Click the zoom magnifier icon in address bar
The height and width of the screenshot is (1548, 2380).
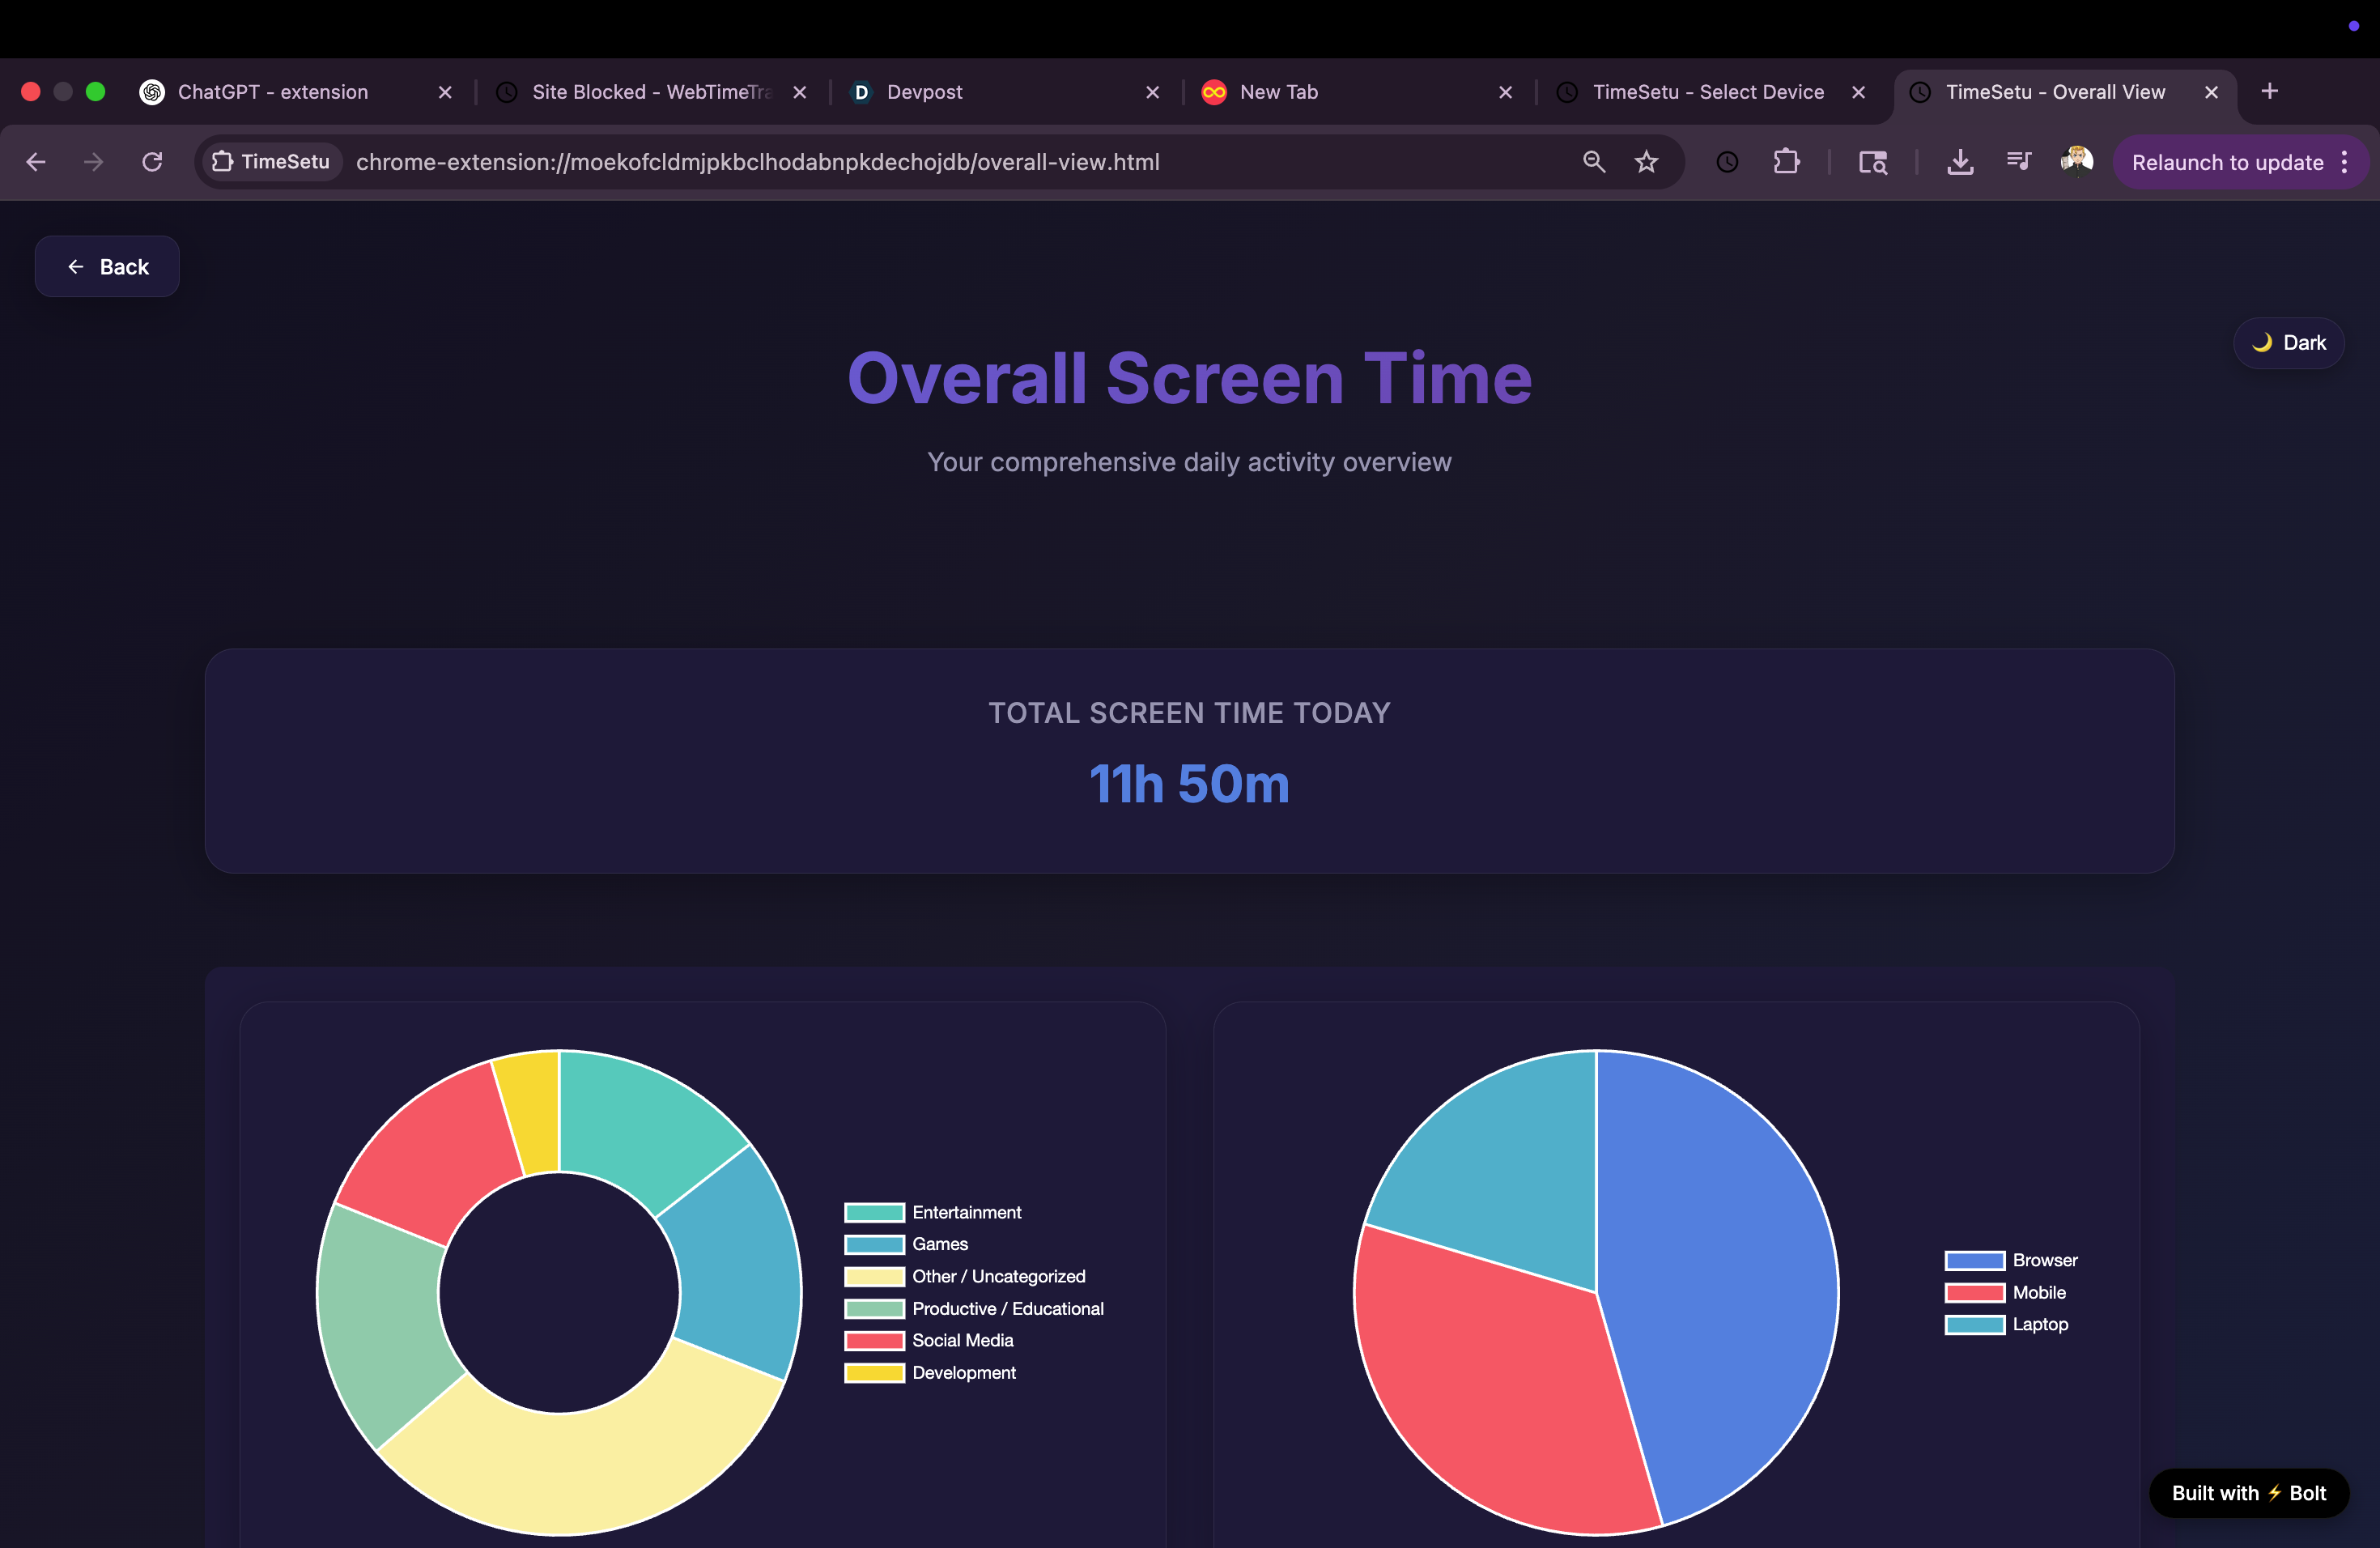[x=1594, y=162]
